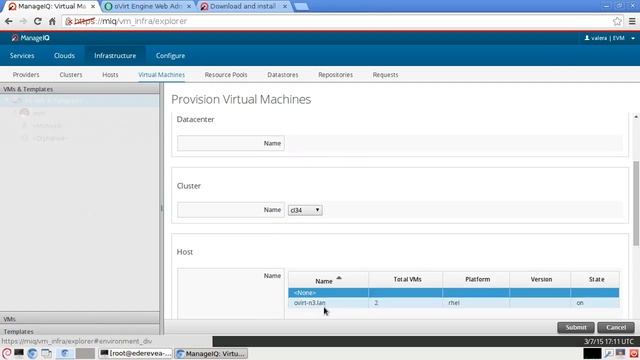Go to the Hosts sub-tab

(110, 75)
